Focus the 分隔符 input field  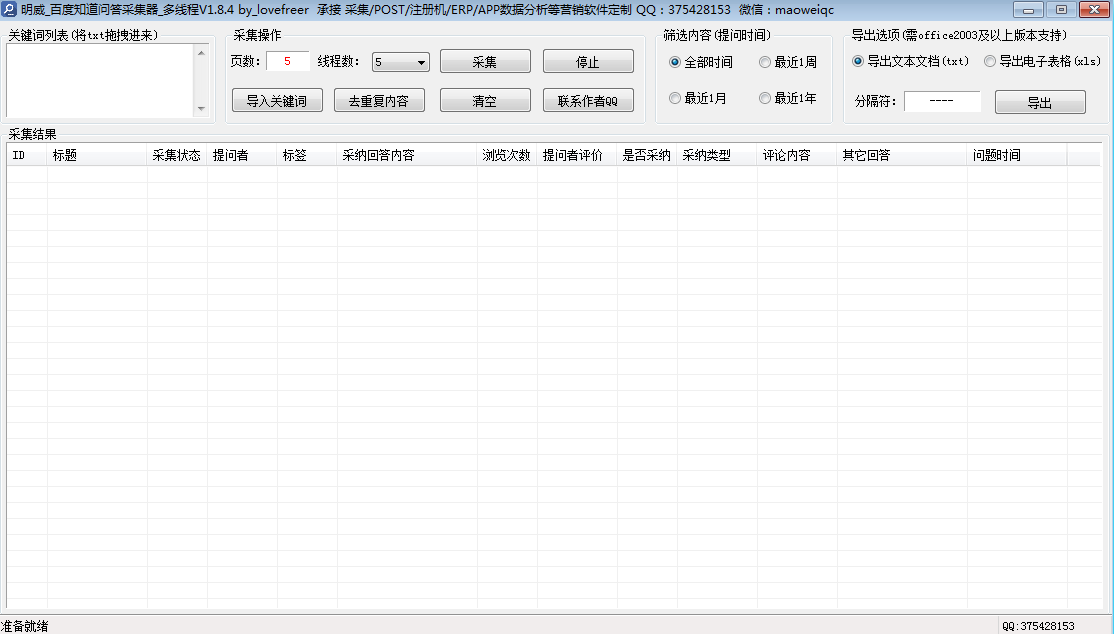[x=942, y=101]
